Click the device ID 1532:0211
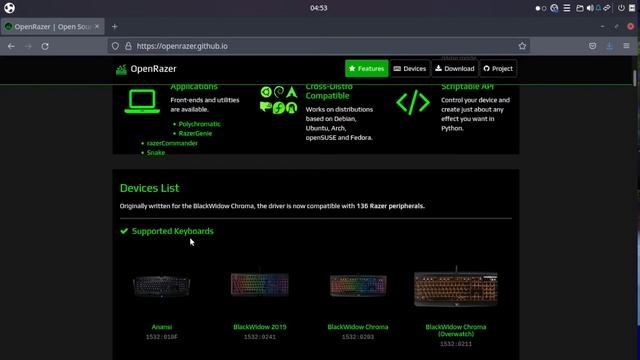Screen dimensions: 640x360 456,344
